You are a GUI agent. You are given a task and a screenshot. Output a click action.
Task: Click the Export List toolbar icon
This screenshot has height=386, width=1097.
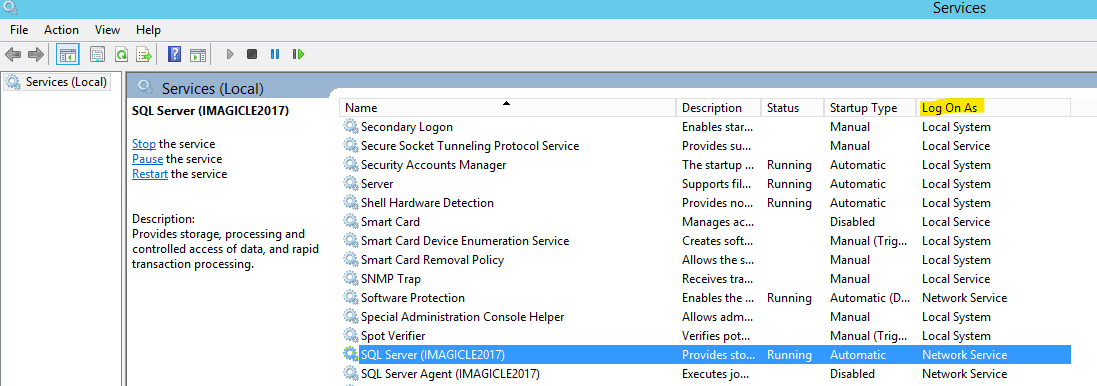143,54
